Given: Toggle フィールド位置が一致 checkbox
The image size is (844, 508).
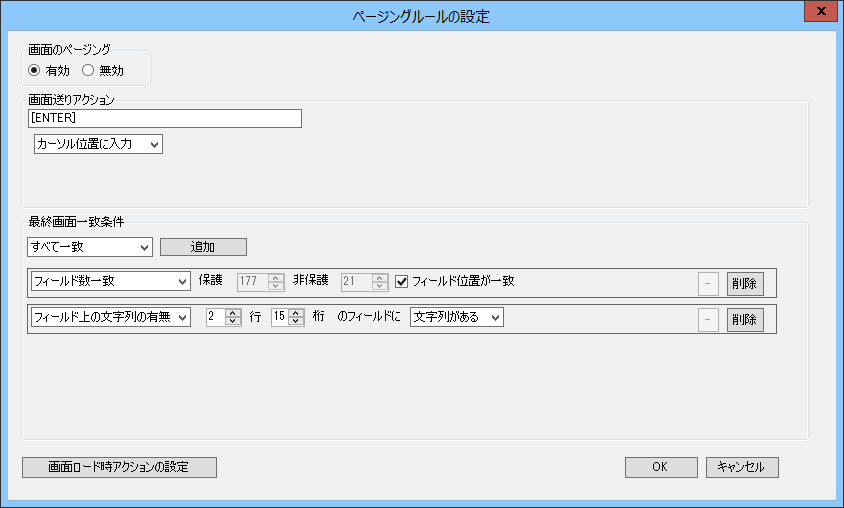Looking at the screenshot, I should tap(402, 281).
